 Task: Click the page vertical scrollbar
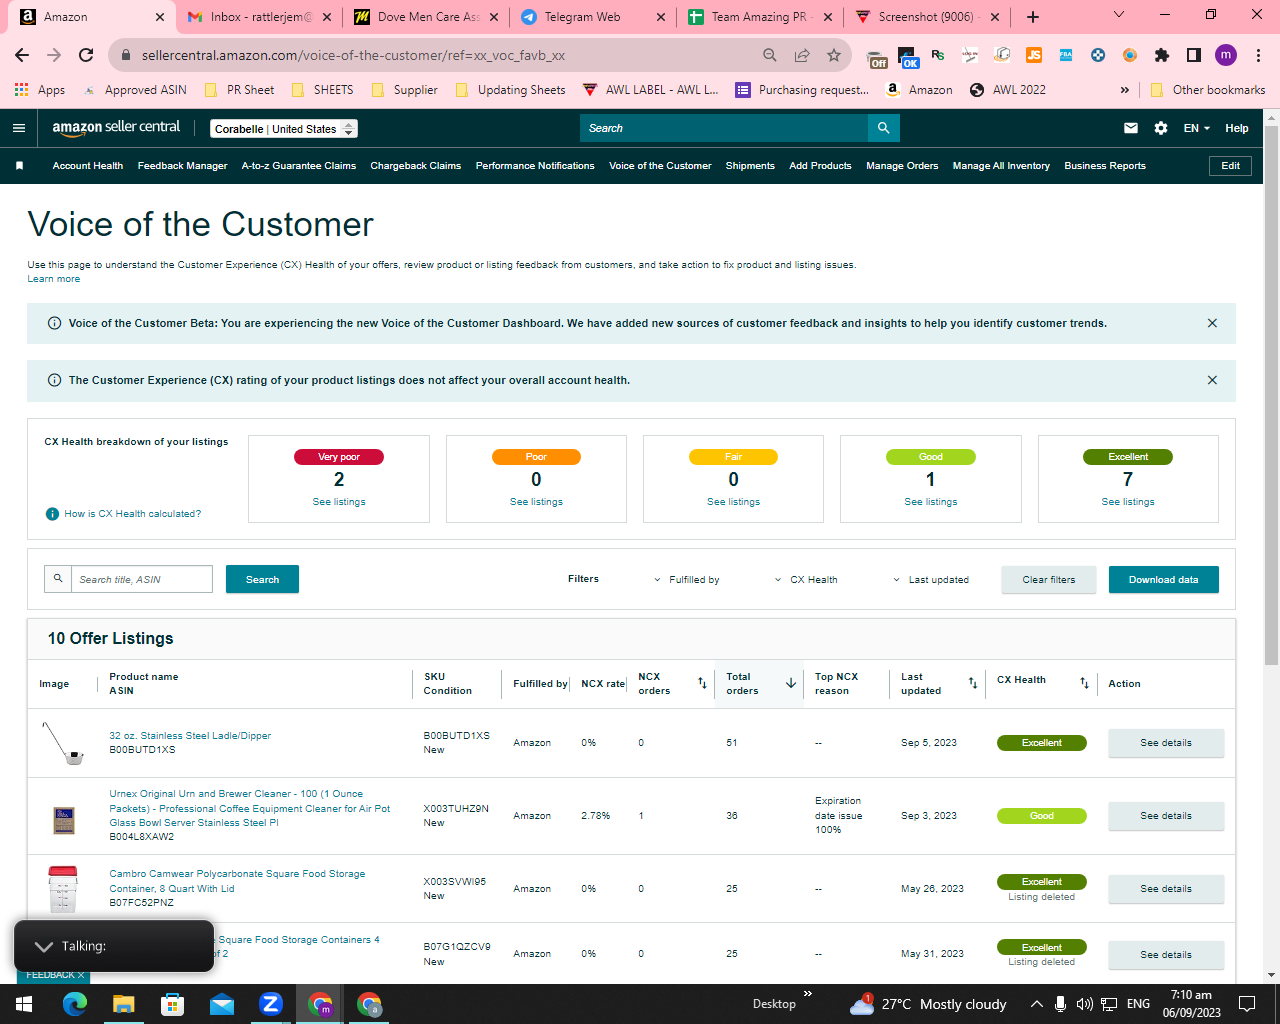[1271, 395]
